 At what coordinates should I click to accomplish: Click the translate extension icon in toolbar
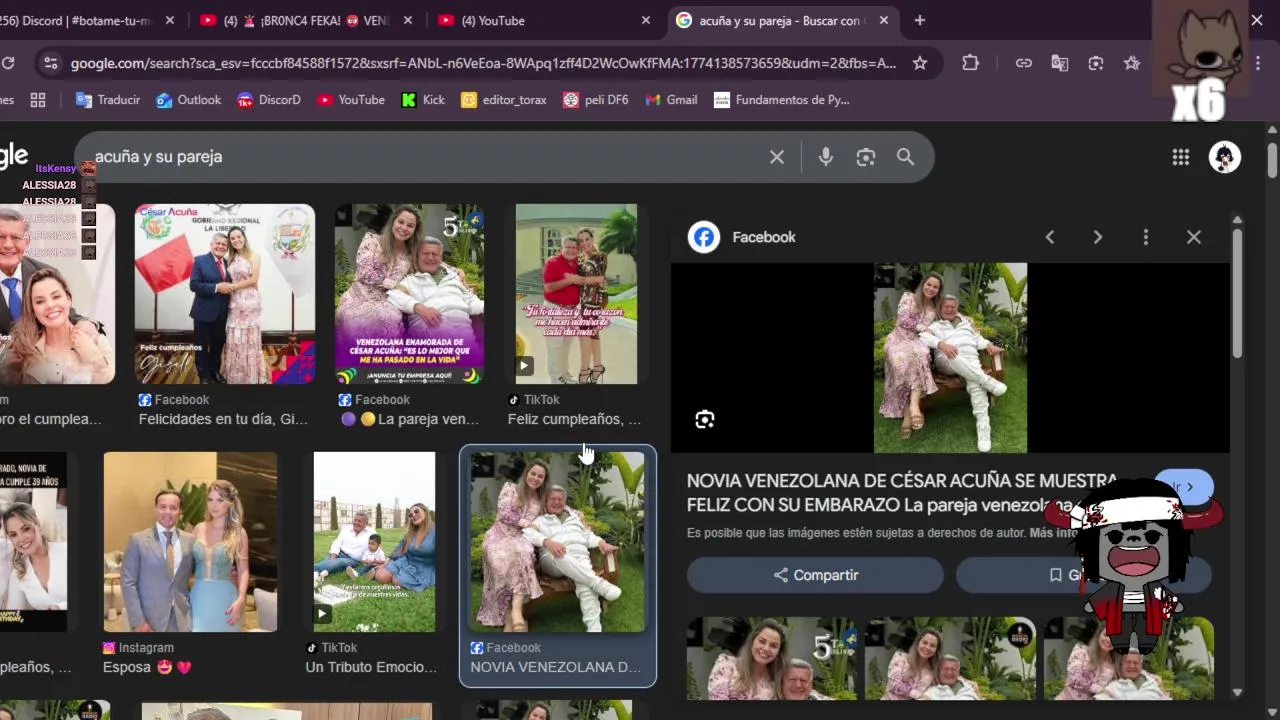point(1060,63)
